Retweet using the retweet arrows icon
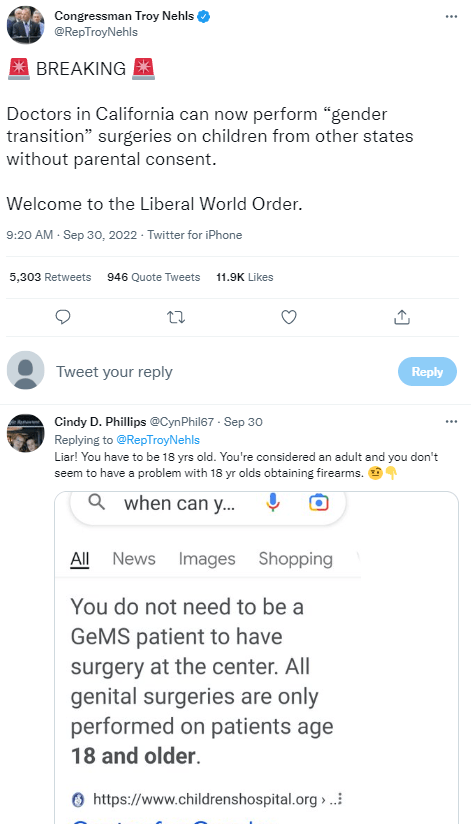 point(176,317)
